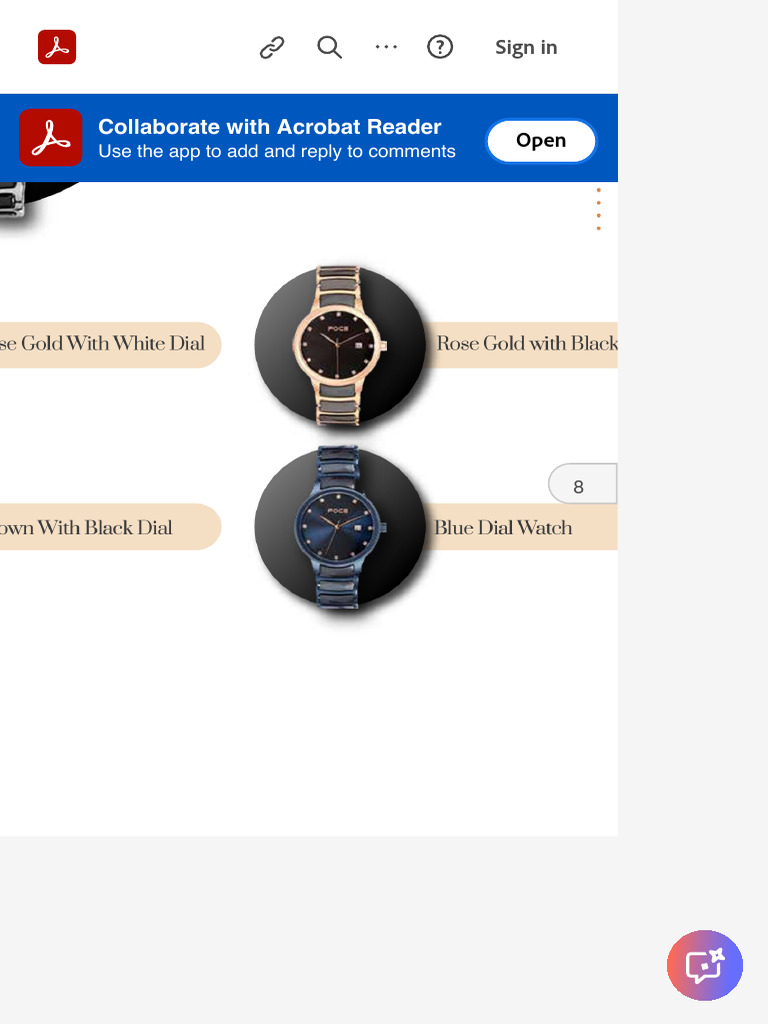Open the help question mark icon
The width and height of the screenshot is (768, 1024).
point(440,47)
